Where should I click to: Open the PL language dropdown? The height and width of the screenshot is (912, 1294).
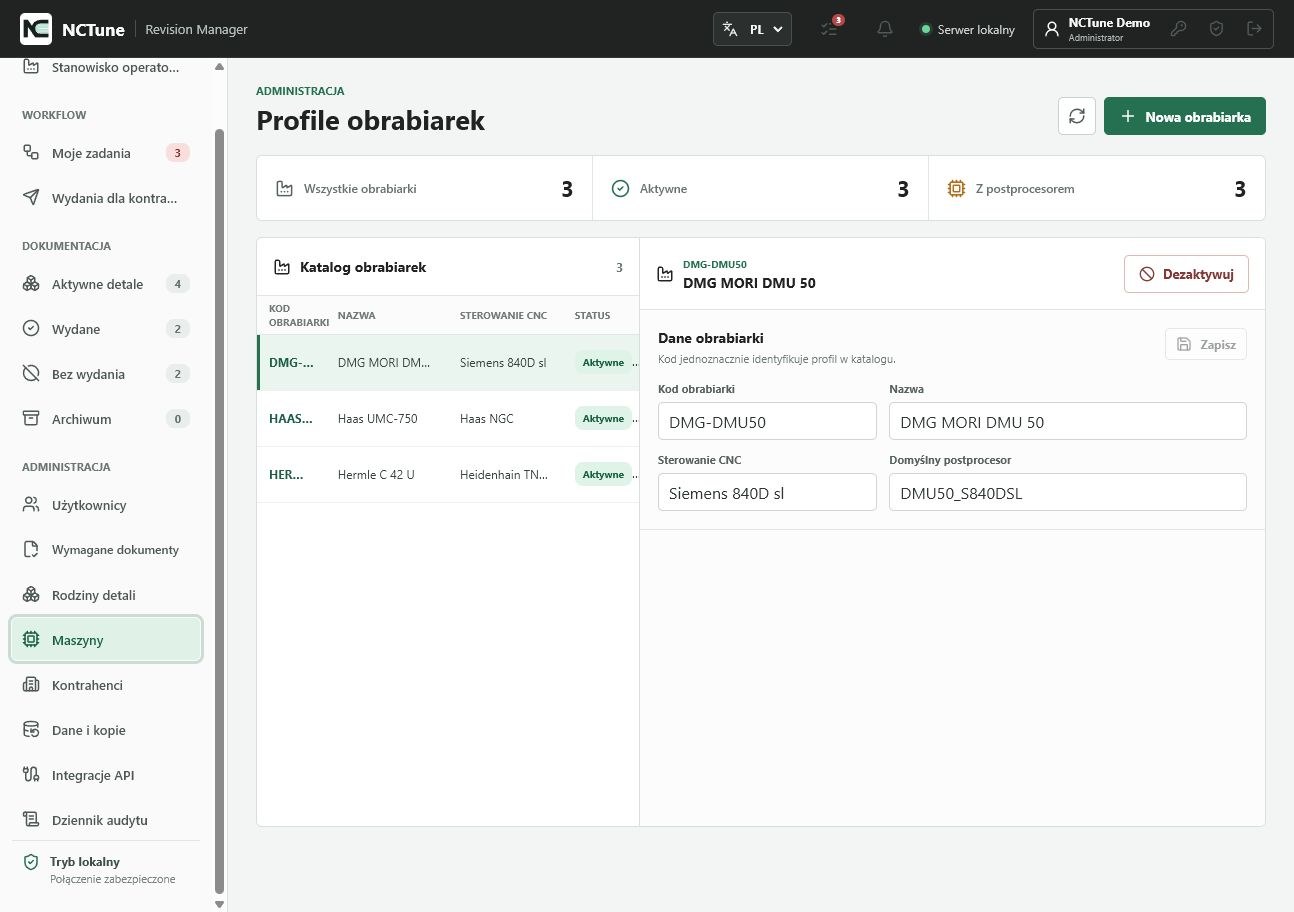pos(752,29)
